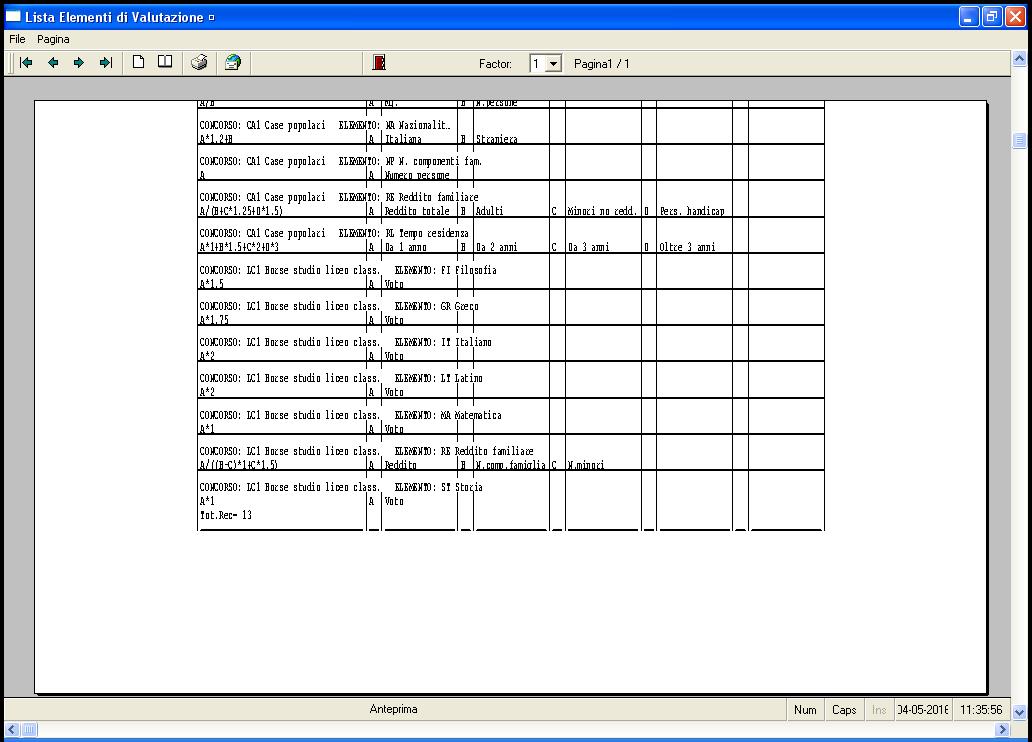Click the "Da 1 anno" cell
Screen dimensions: 1032x742
click(405, 247)
